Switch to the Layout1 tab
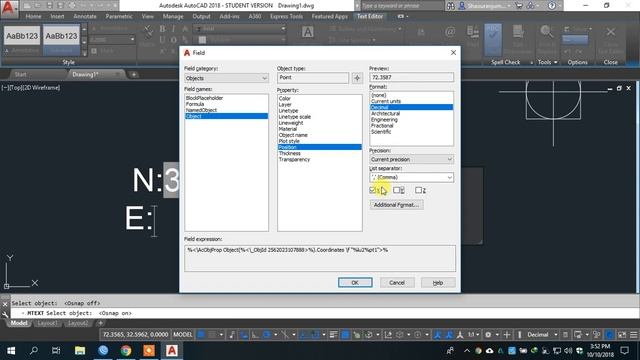640x360 pixels. (47, 323)
